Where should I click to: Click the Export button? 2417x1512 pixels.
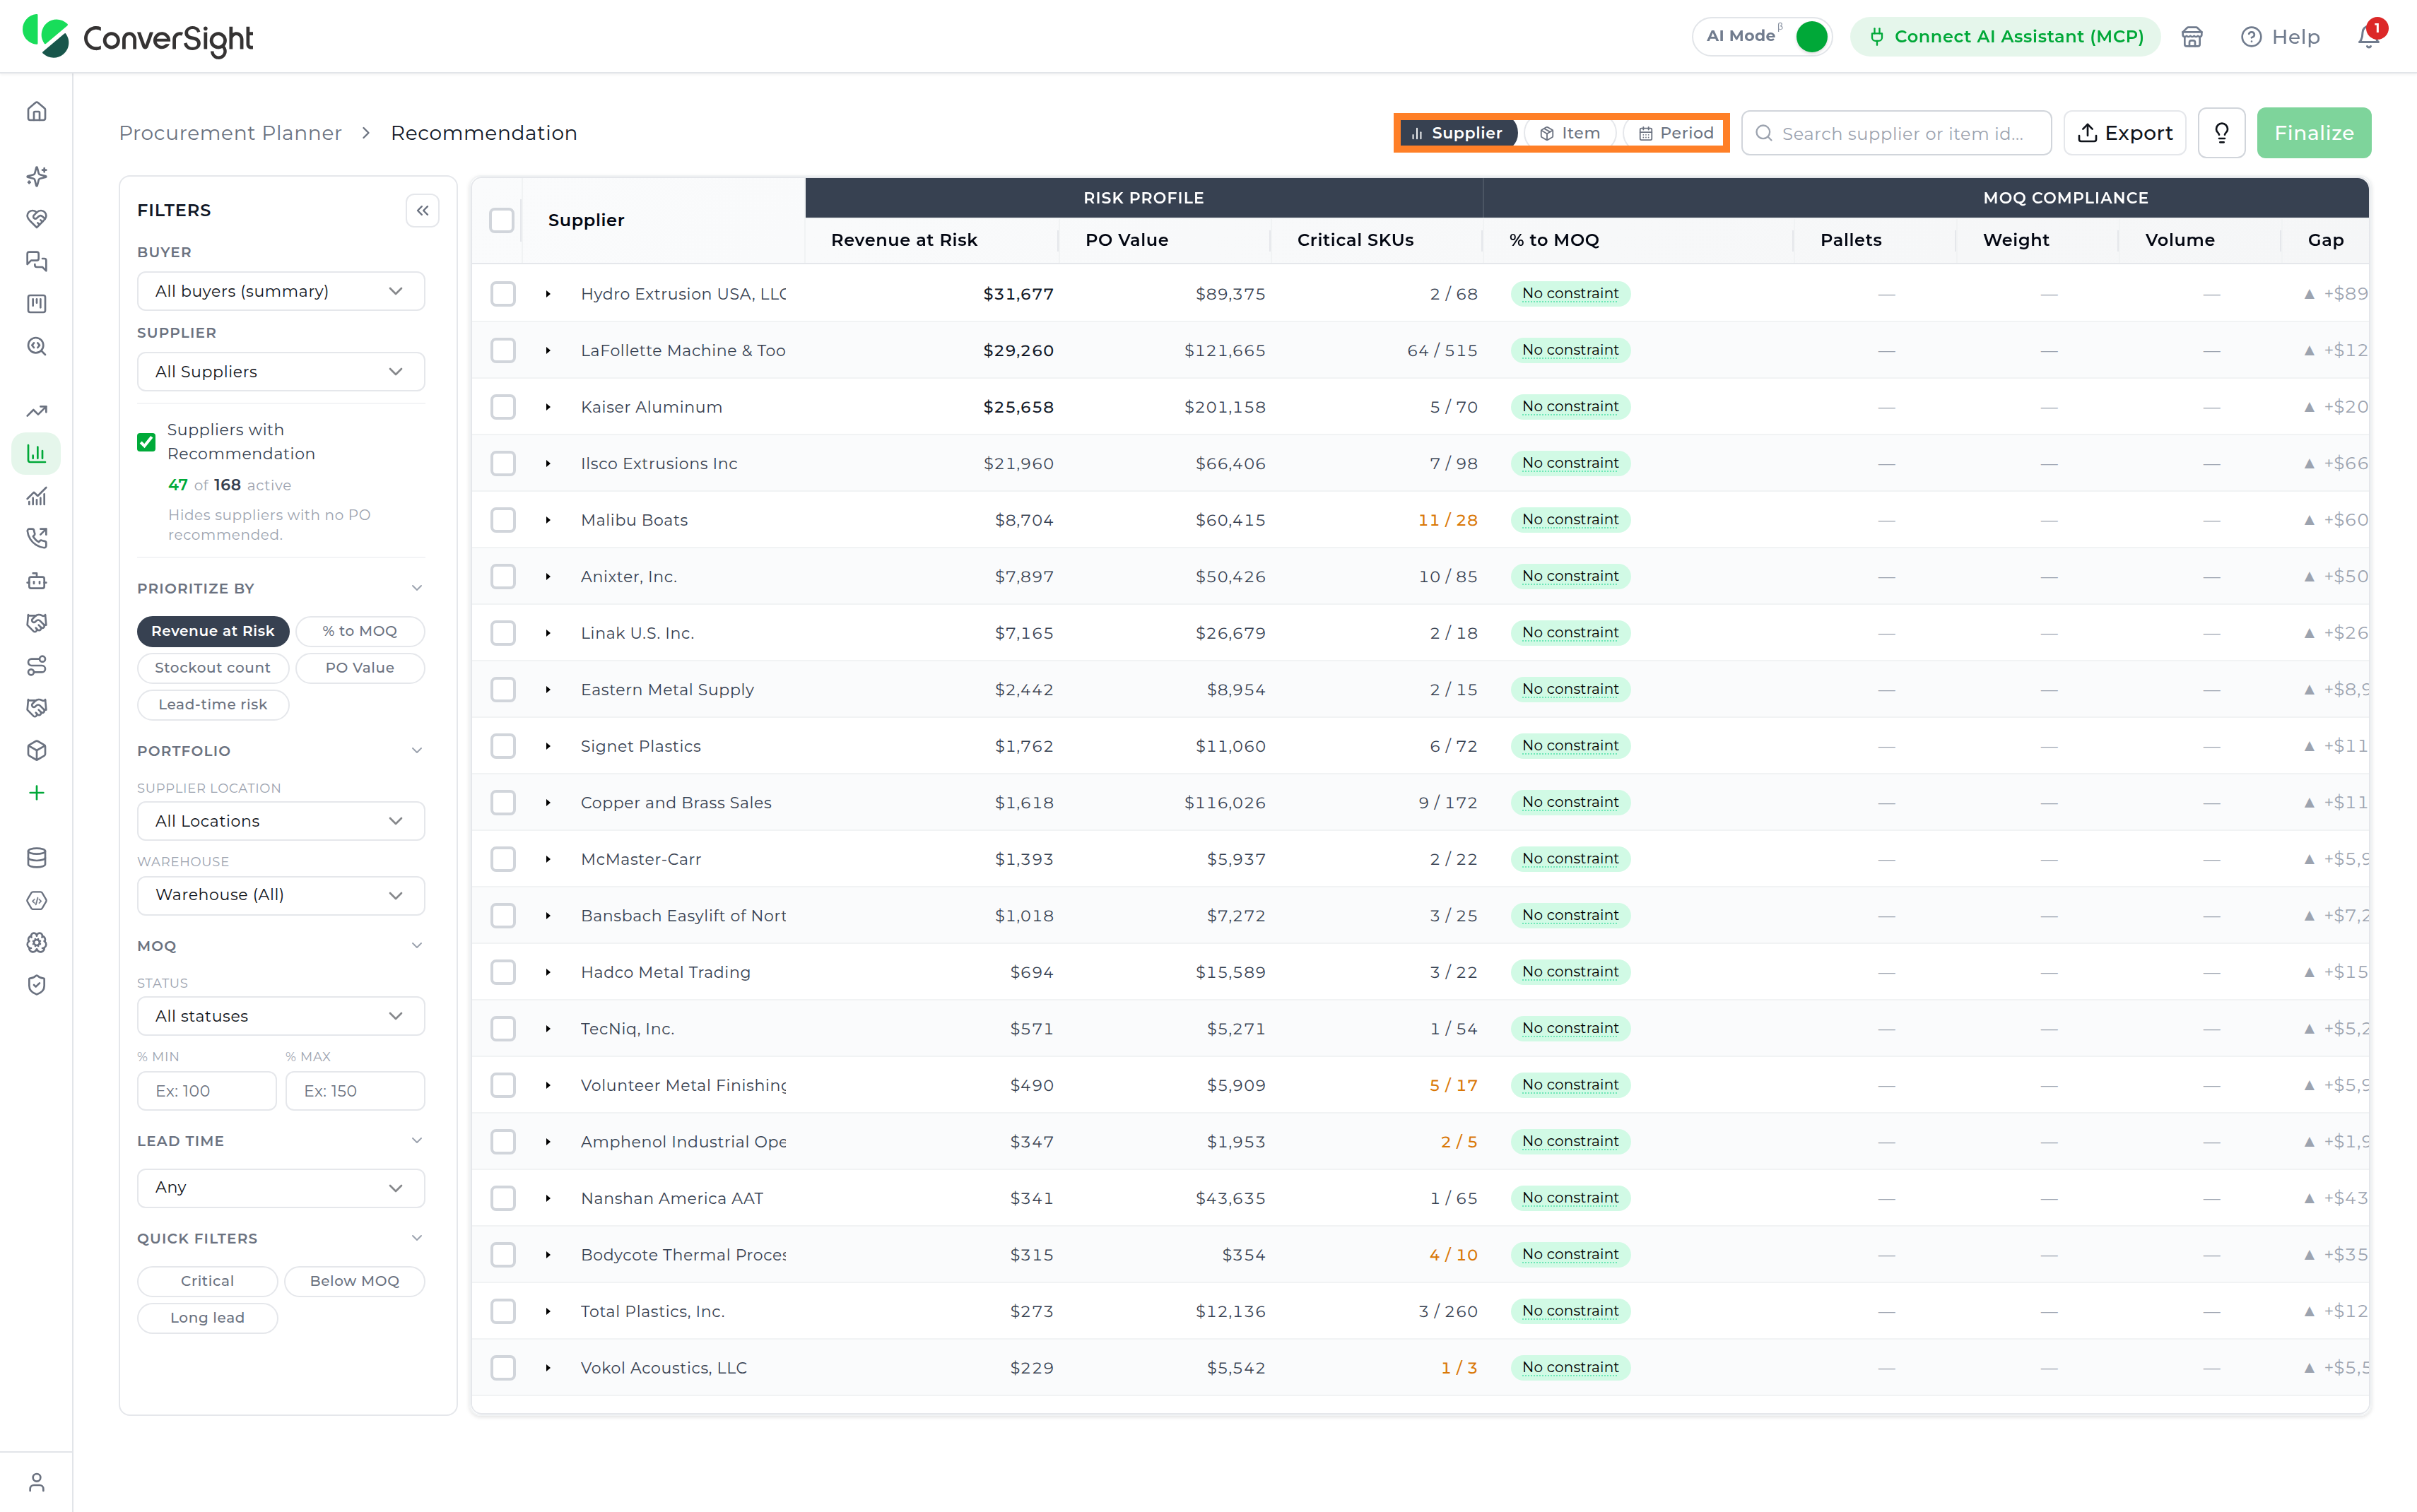(x=2125, y=133)
